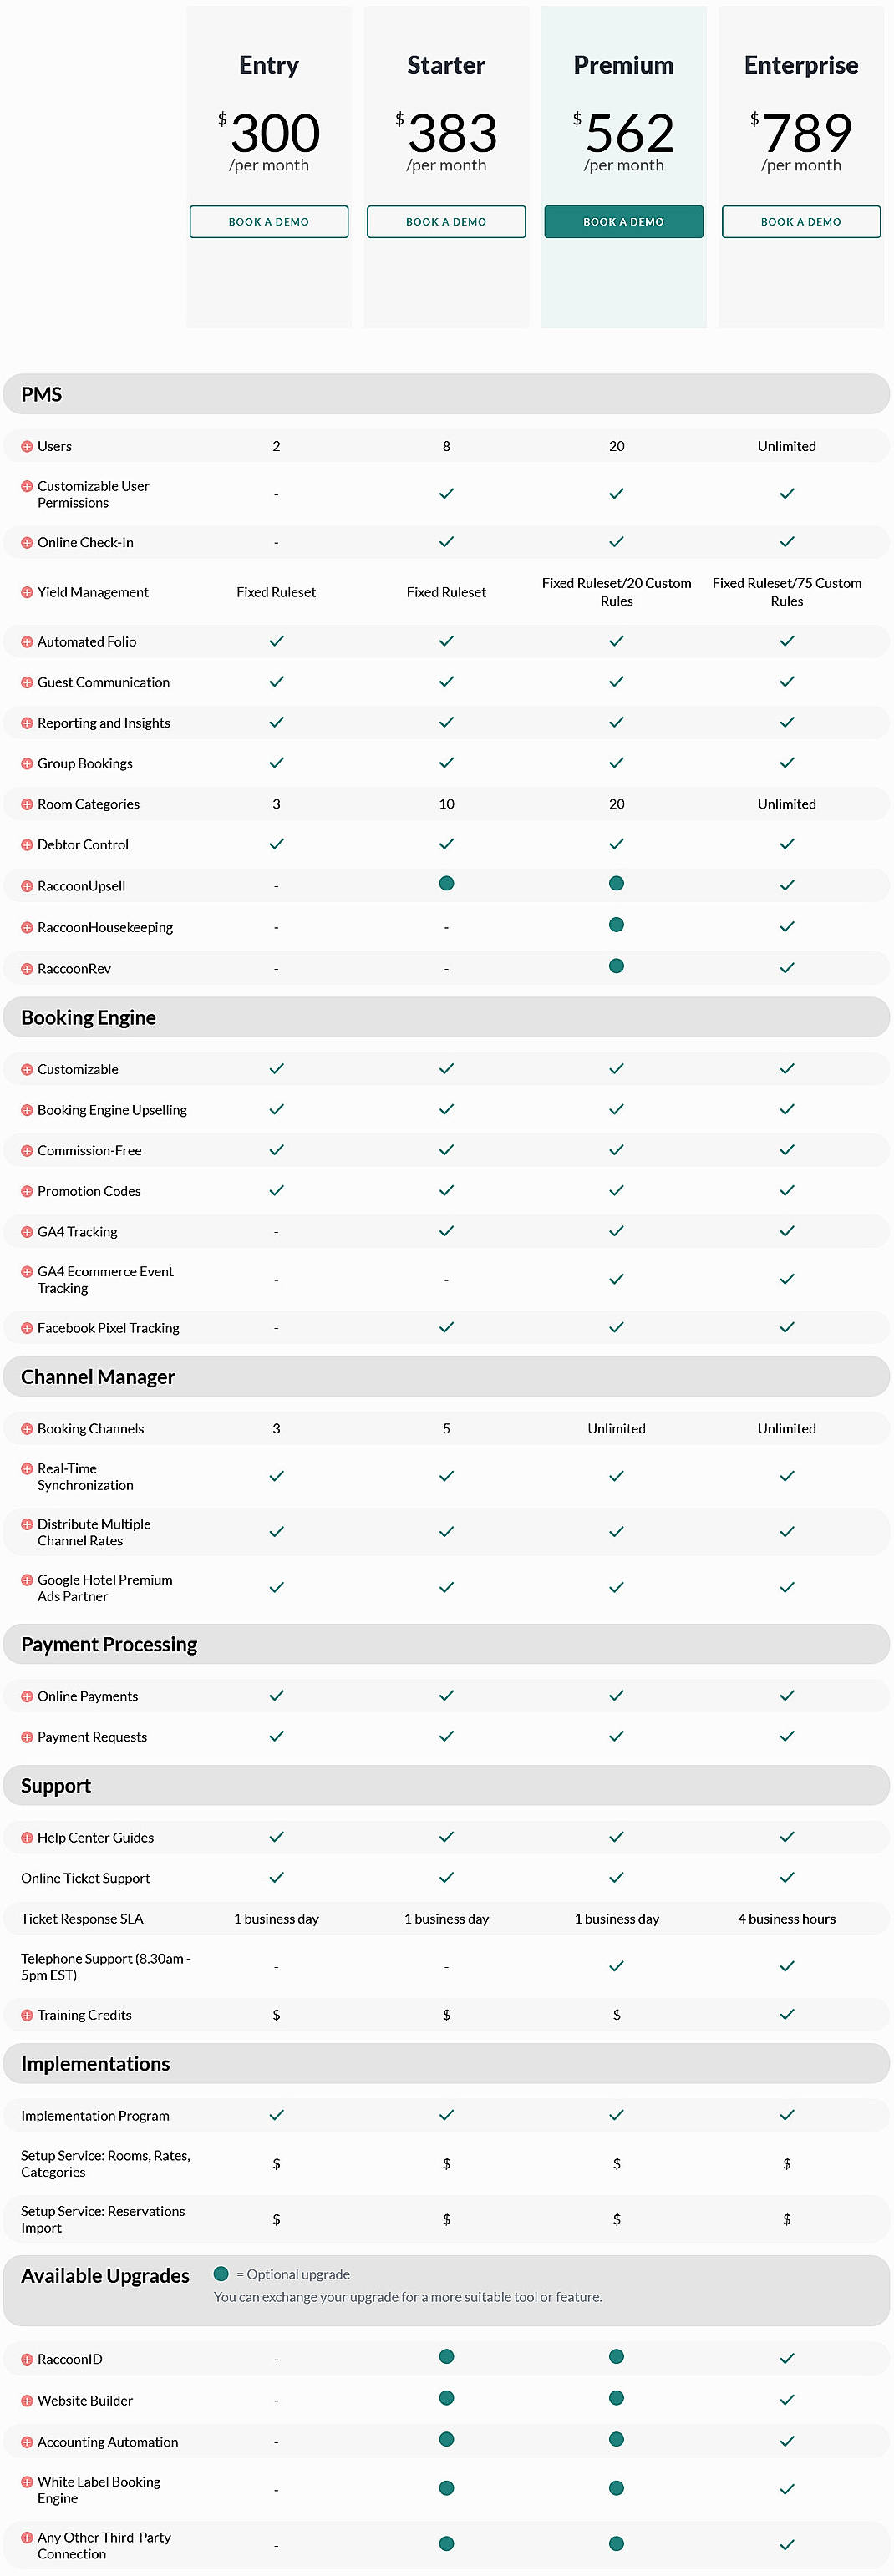The image size is (894, 2576).
Task: Click the plus icon beside Website Builder
Action: click(27, 2400)
